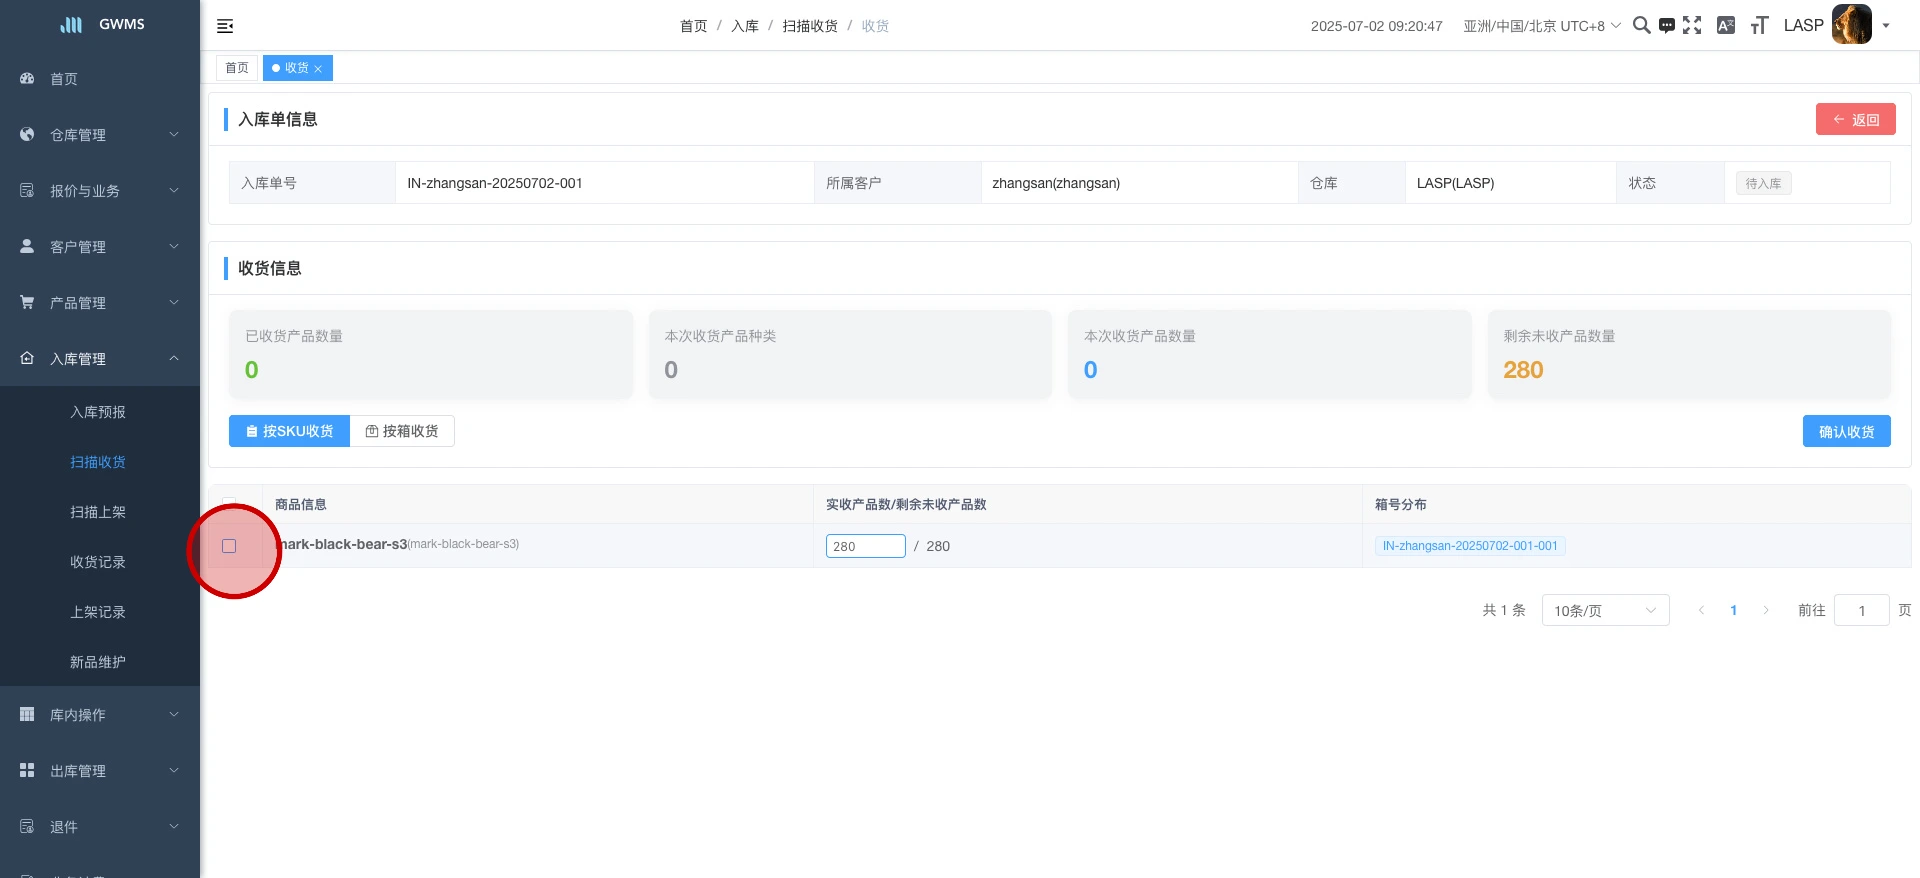
Task: Click the received quantity input showing 280
Action: (x=865, y=546)
